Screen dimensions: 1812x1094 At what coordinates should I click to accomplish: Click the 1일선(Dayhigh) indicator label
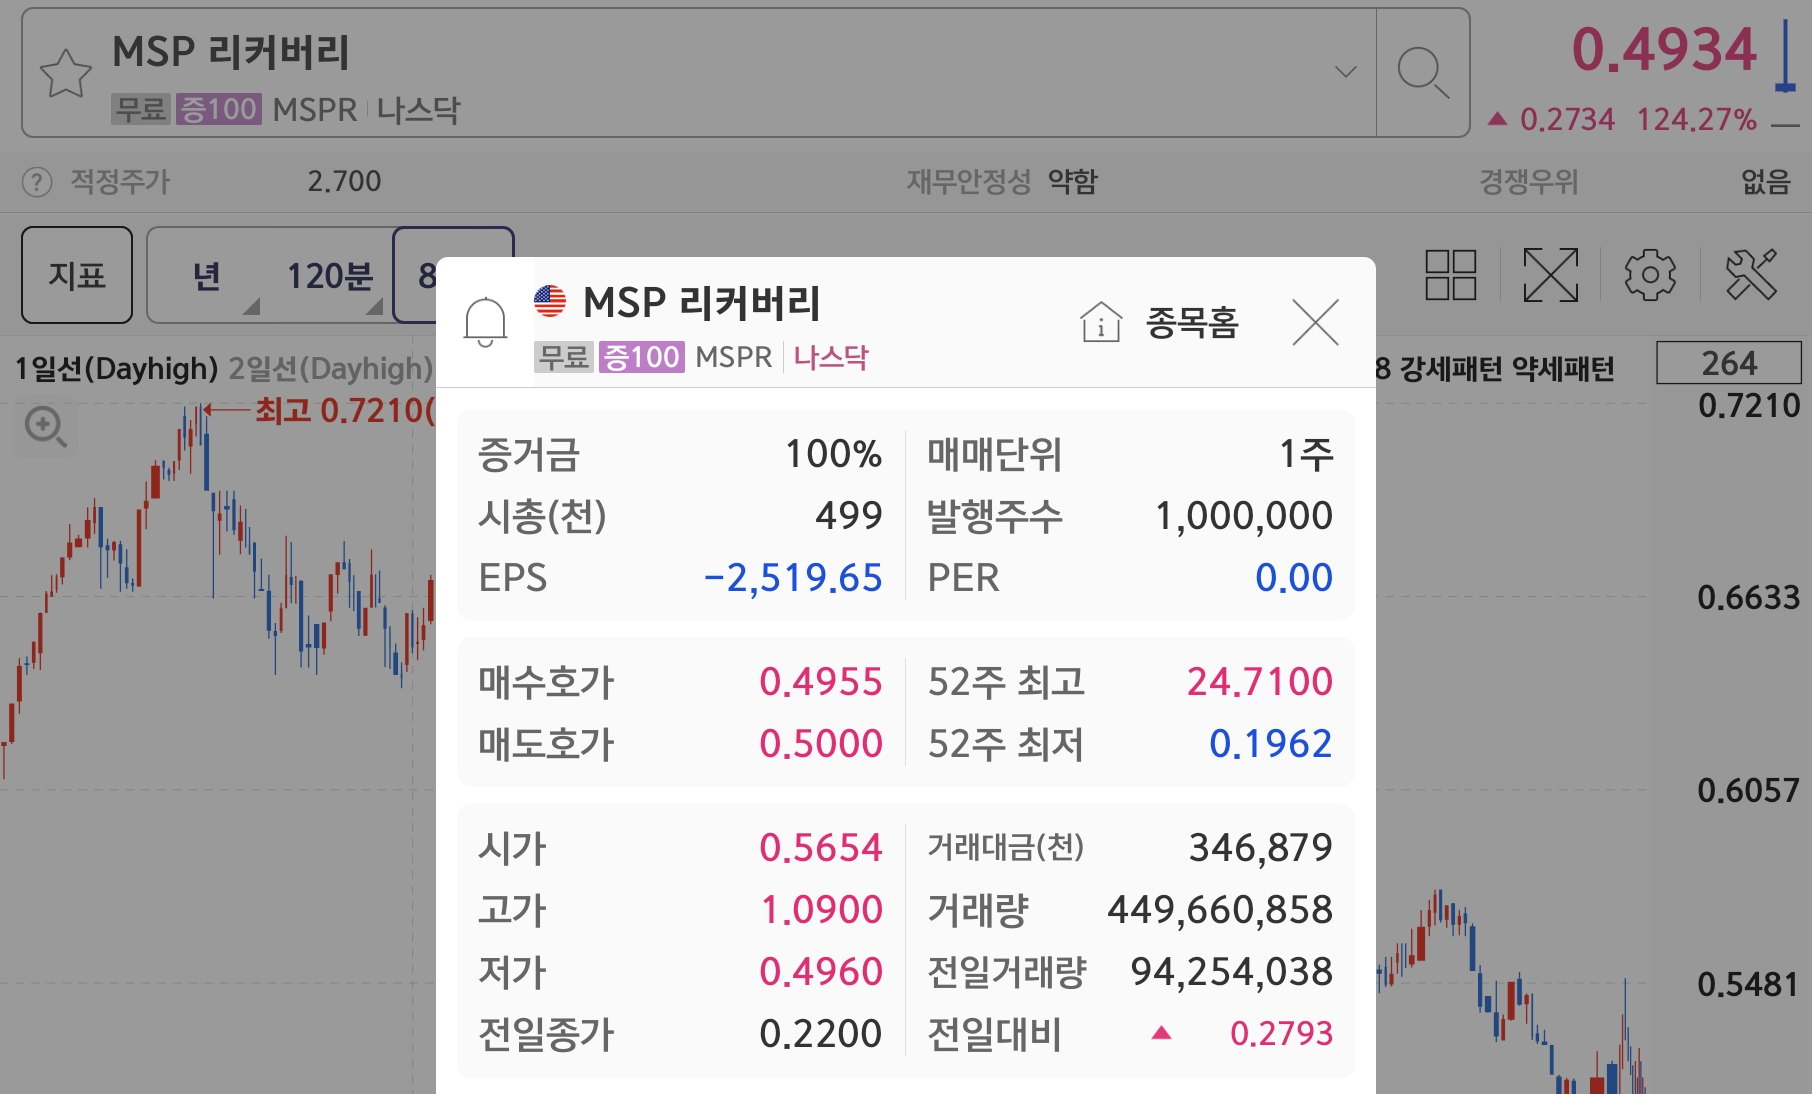pos(116,369)
